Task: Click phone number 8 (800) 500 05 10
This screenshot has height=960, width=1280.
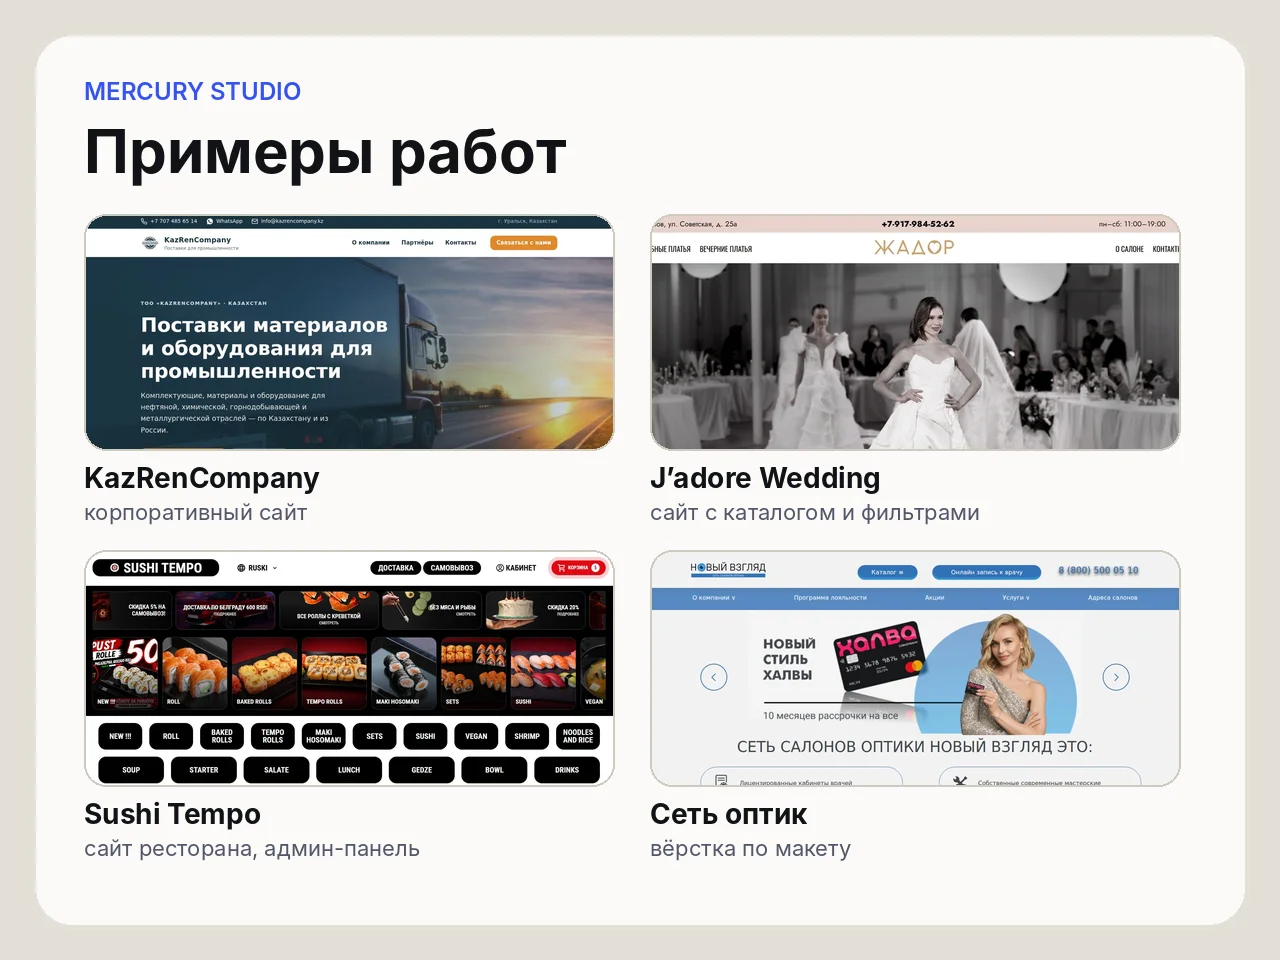Action: (1098, 571)
